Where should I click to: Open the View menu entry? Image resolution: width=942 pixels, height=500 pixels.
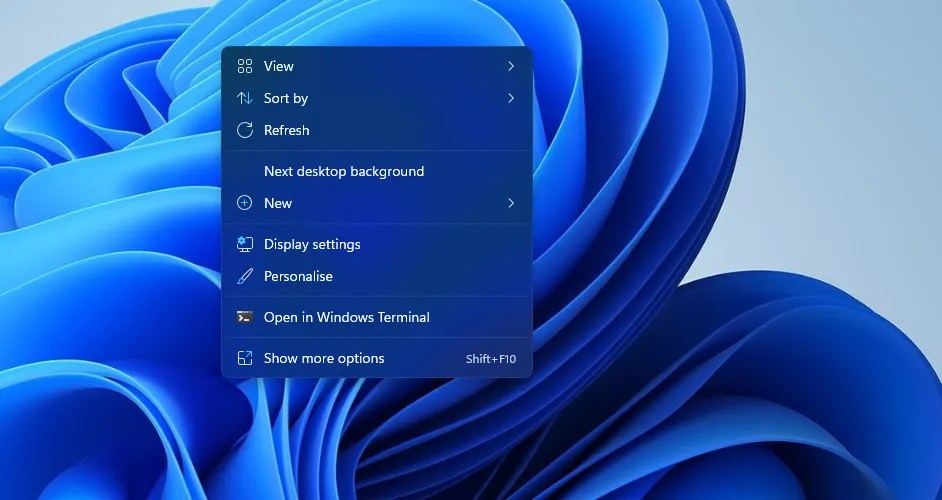pos(377,66)
